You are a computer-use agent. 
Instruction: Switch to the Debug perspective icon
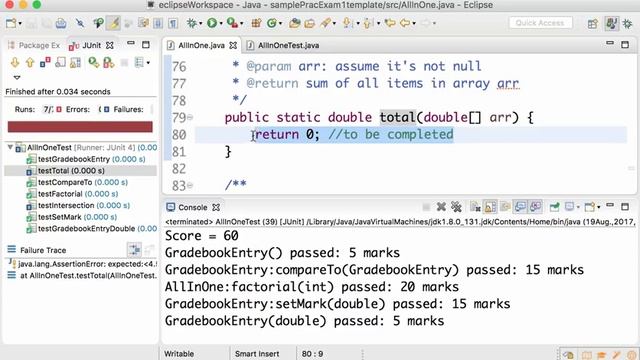pyautogui.click(x=627, y=23)
